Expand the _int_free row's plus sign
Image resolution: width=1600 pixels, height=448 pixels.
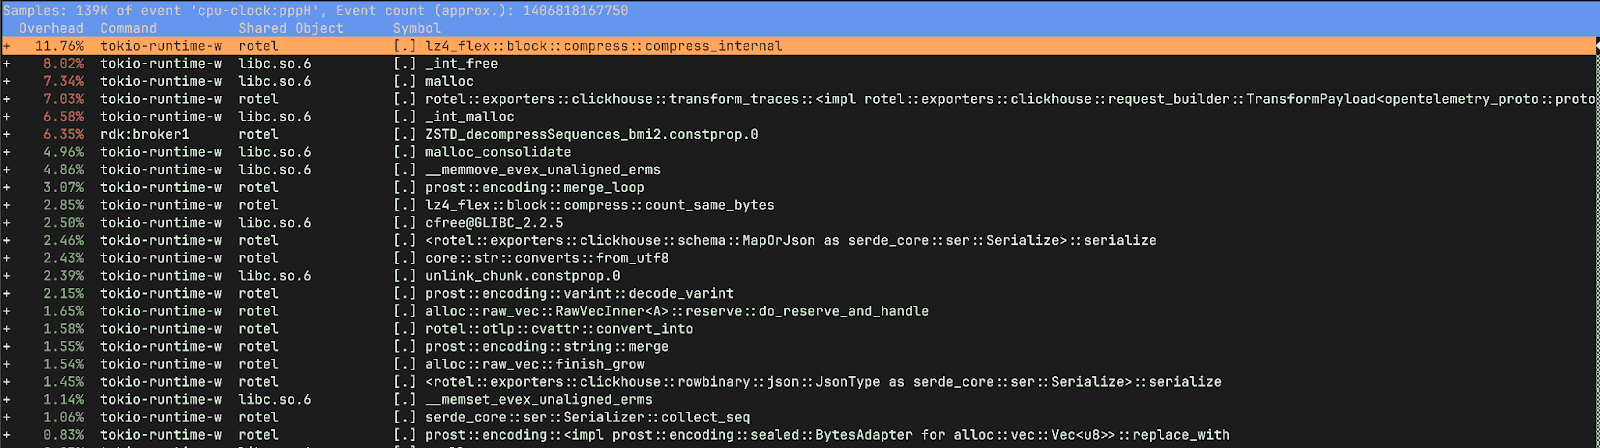coord(7,64)
